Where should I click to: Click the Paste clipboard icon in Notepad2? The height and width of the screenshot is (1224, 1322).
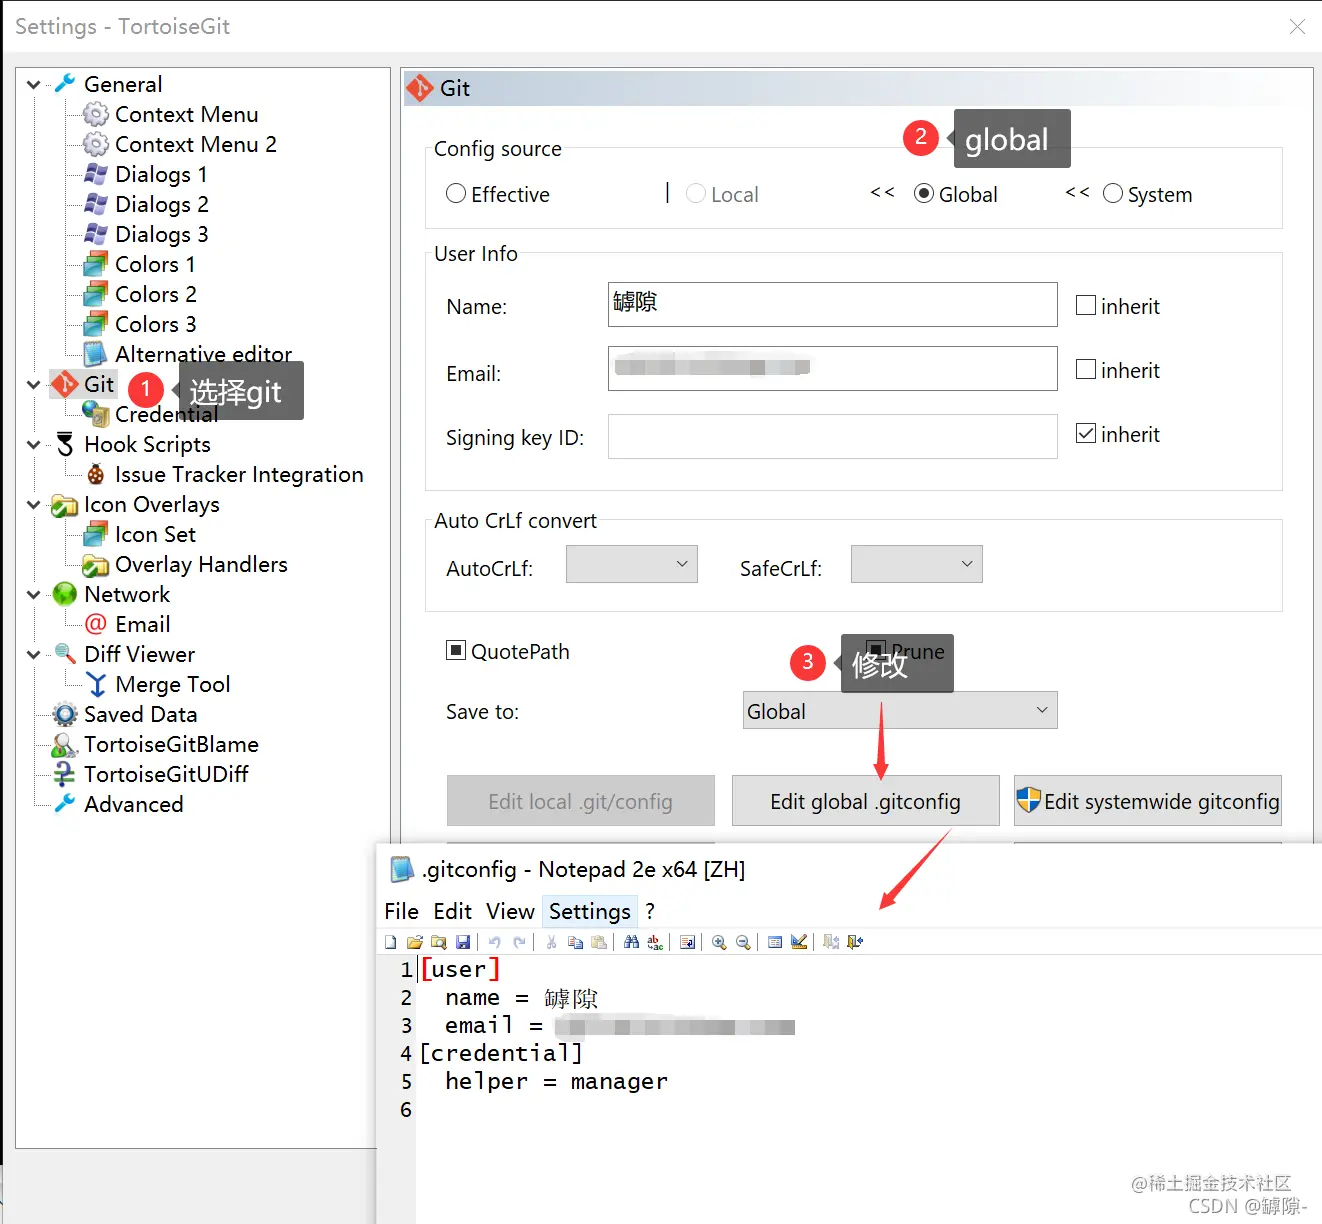pyautogui.click(x=599, y=942)
